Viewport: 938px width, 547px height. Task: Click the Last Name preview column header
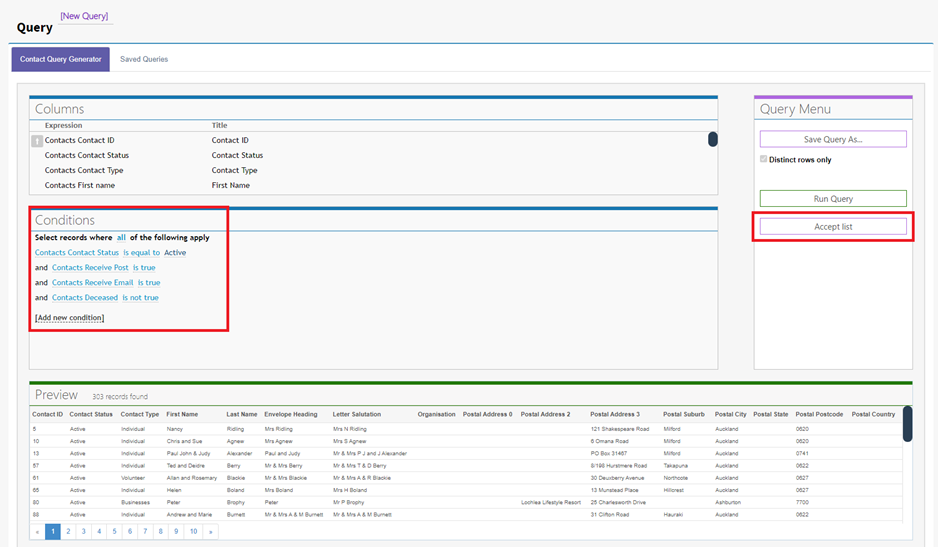[242, 414]
